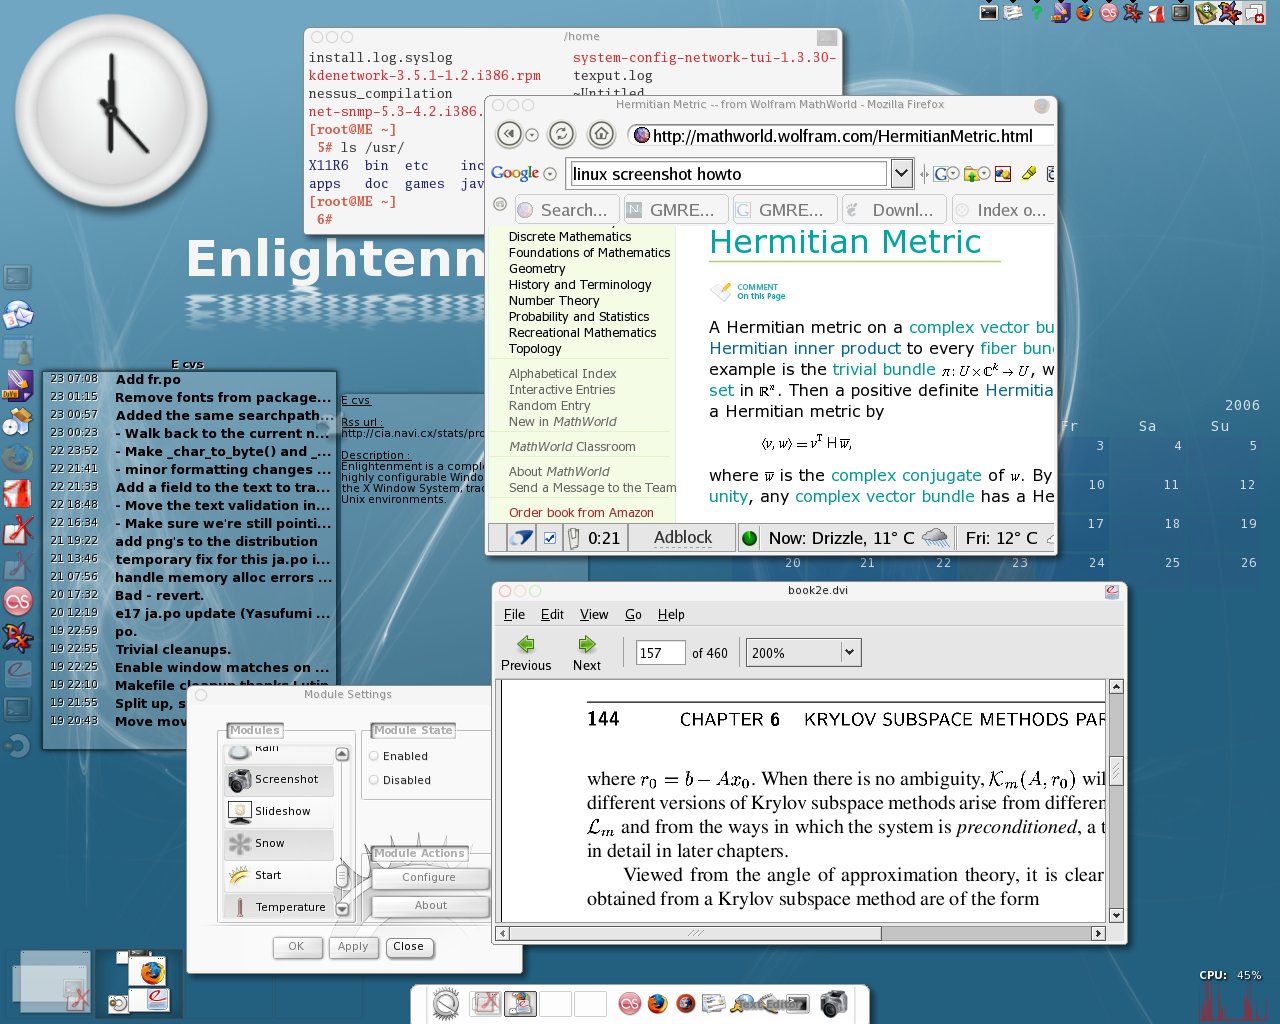
Task: Select the Start module in the list
Action: [279, 876]
